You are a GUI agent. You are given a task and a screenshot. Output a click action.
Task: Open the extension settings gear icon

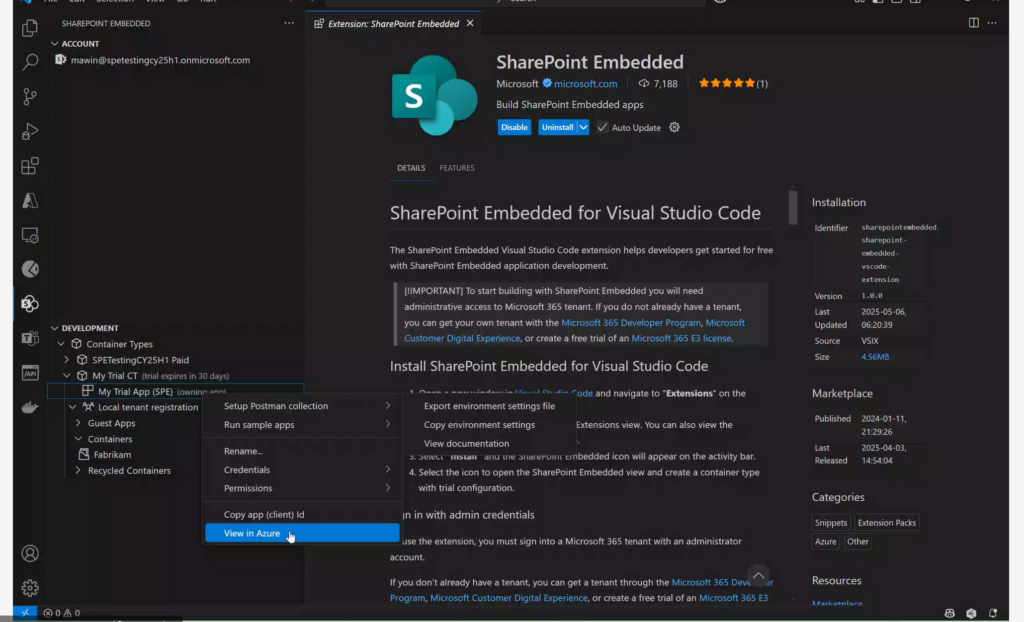pos(675,127)
